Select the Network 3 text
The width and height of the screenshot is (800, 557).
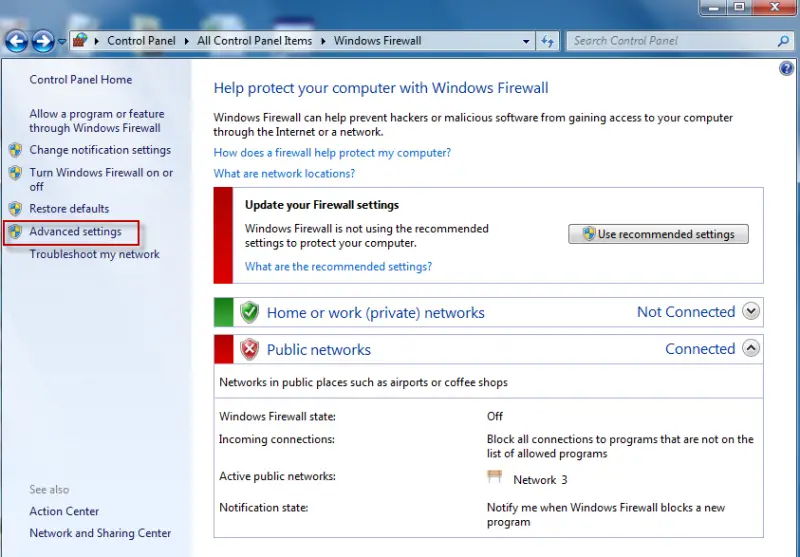[540, 480]
